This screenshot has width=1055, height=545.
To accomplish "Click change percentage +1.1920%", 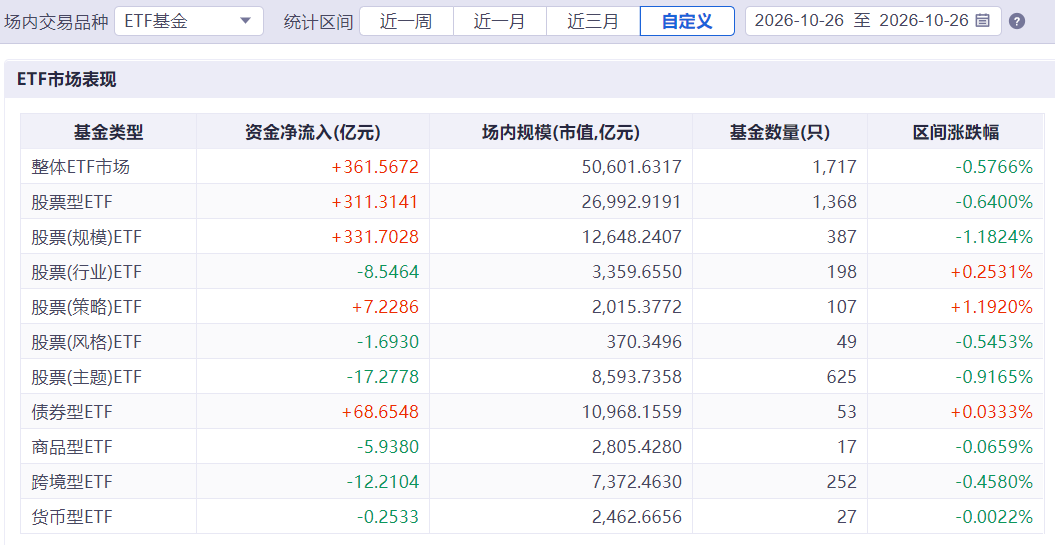I will pyautogui.click(x=992, y=307).
